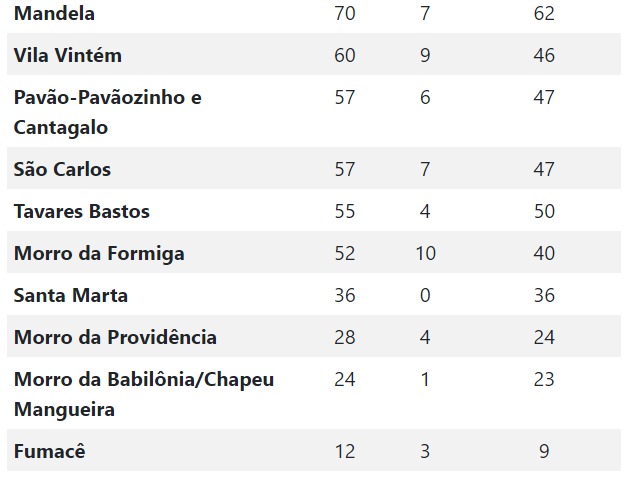Click value 28 in Morro da Providência row
Image resolution: width=635 pixels, height=490 pixels.
coord(345,337)
